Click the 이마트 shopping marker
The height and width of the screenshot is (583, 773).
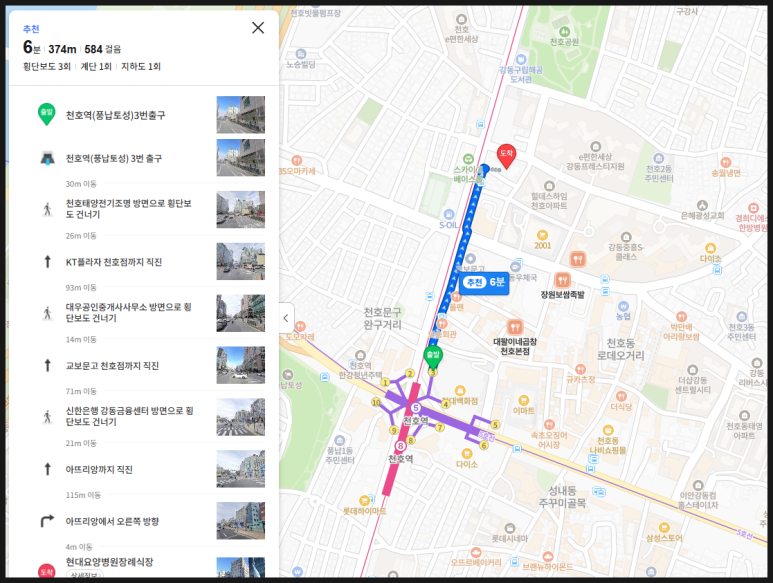(x=524, y=400)
